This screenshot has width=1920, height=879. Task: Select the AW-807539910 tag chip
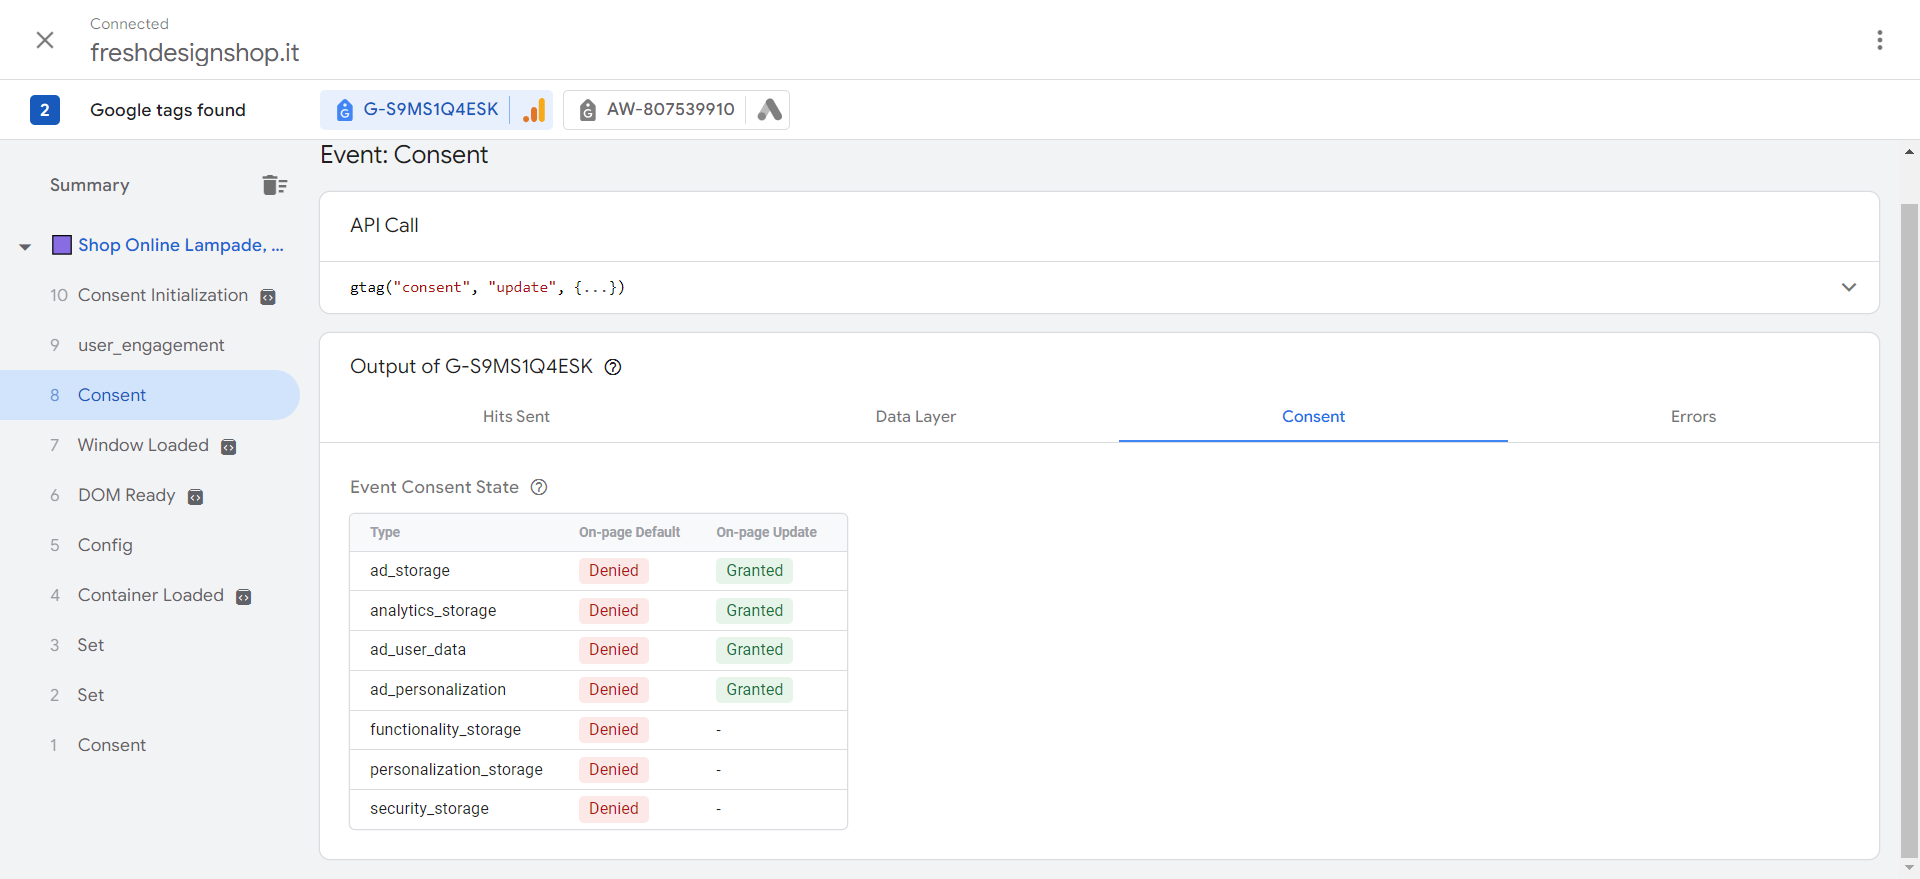670,110
